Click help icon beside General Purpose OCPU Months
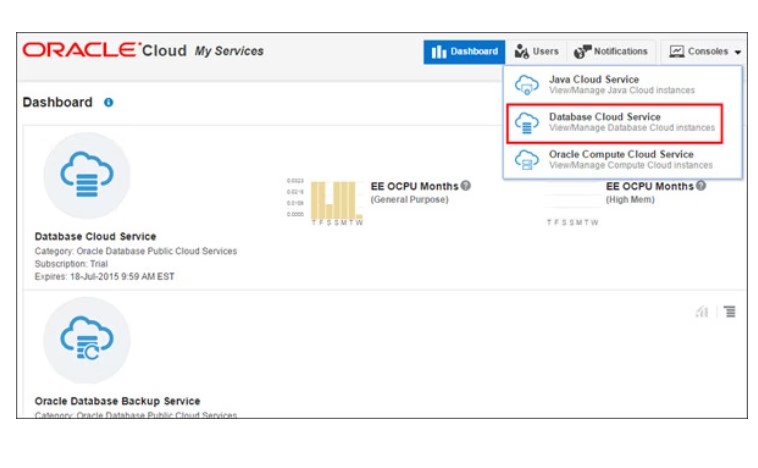The height and width of the screenshot is (468, 758). 466,185
